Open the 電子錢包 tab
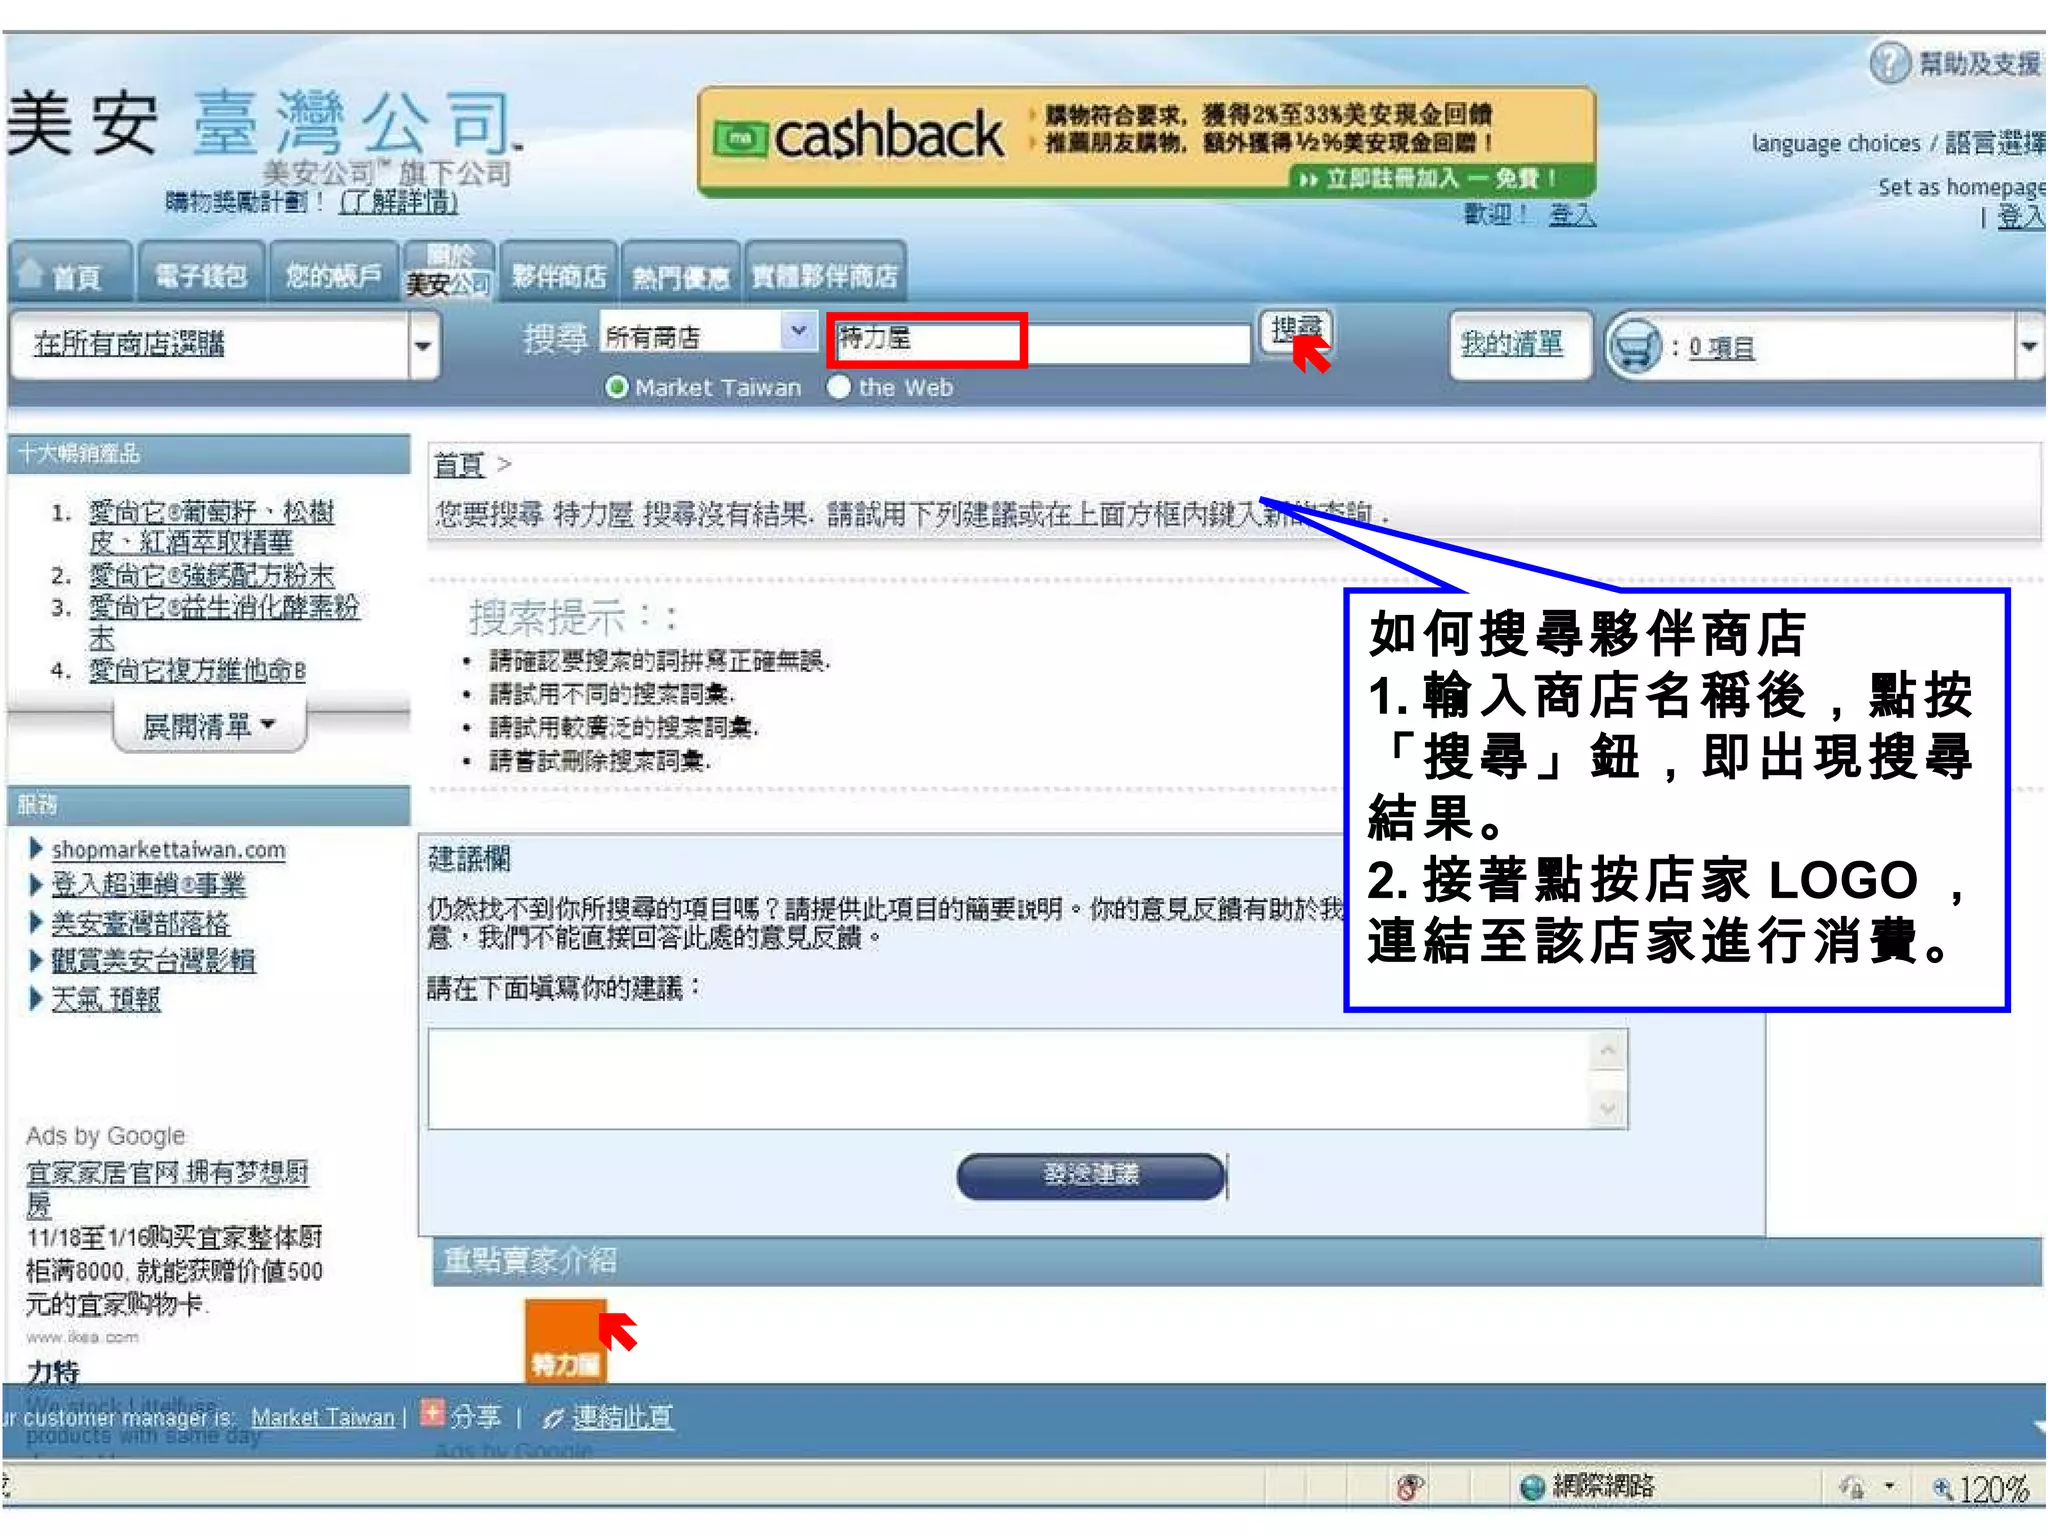The width and height of the screenshot is (2048, 1536). 201,275
